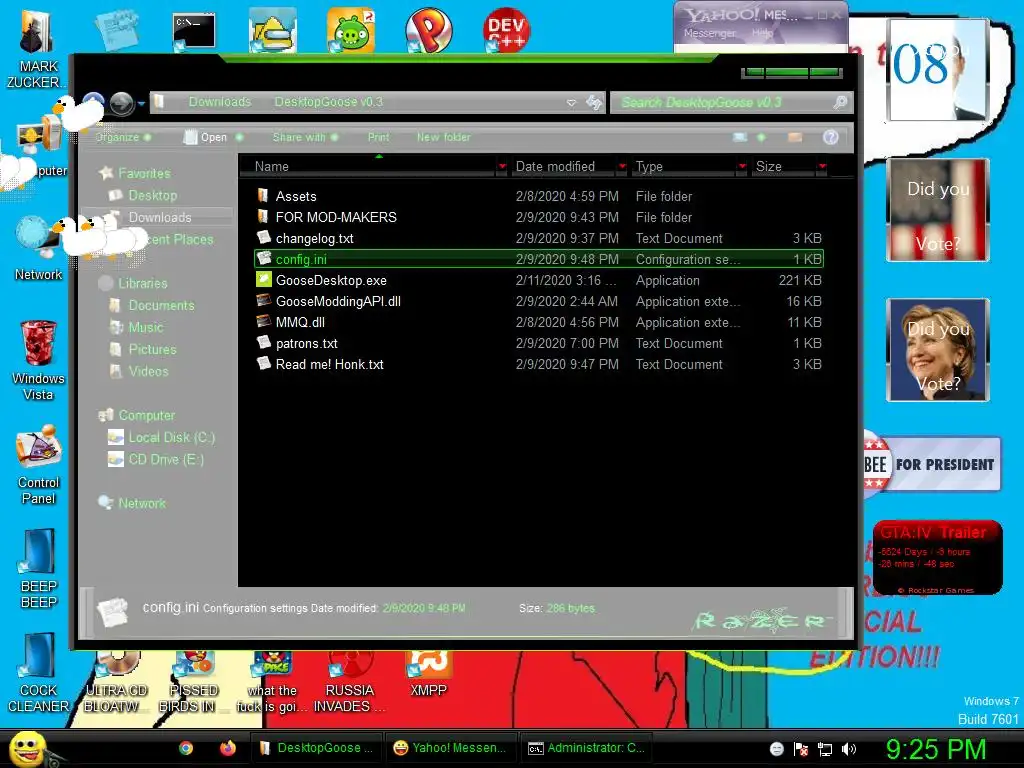Sort by Date modified column header
The image size is (1024, 768).
(x=555, y=167)
